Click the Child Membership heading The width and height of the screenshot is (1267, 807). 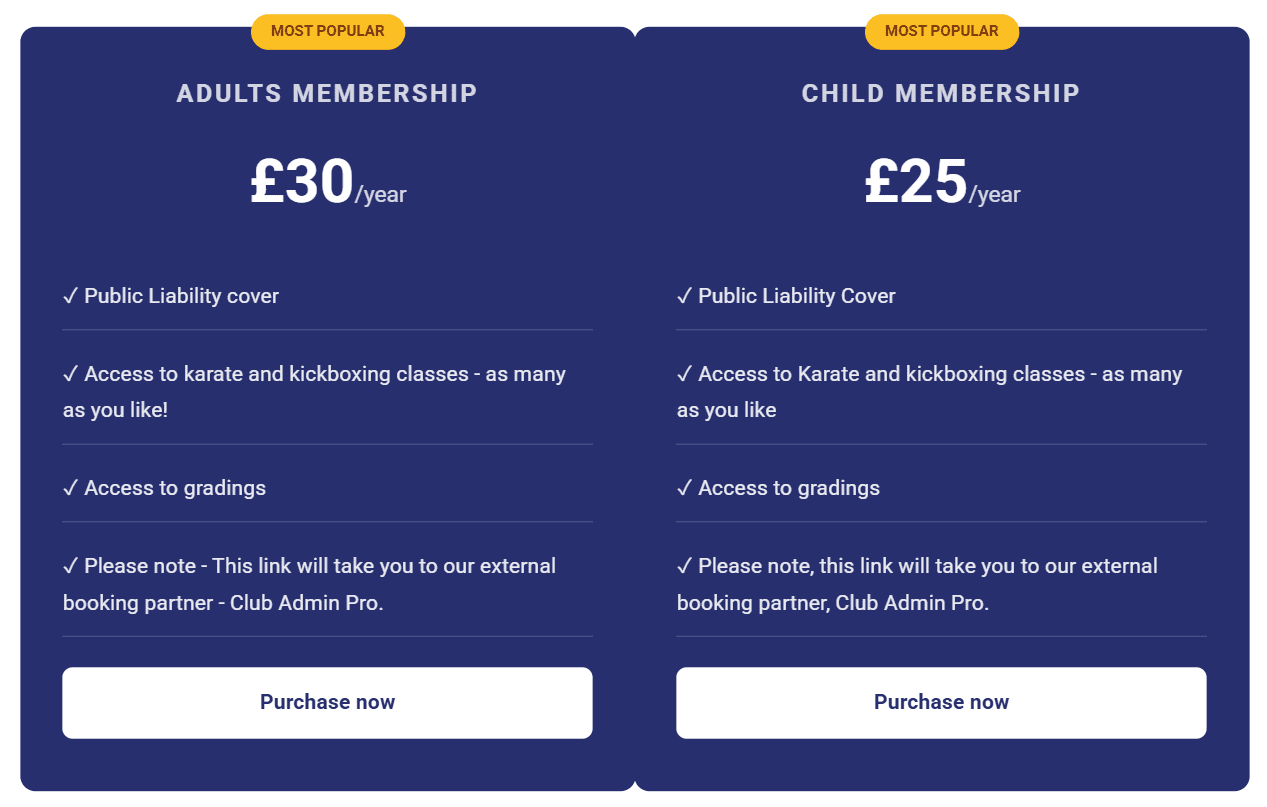(941, 93)
